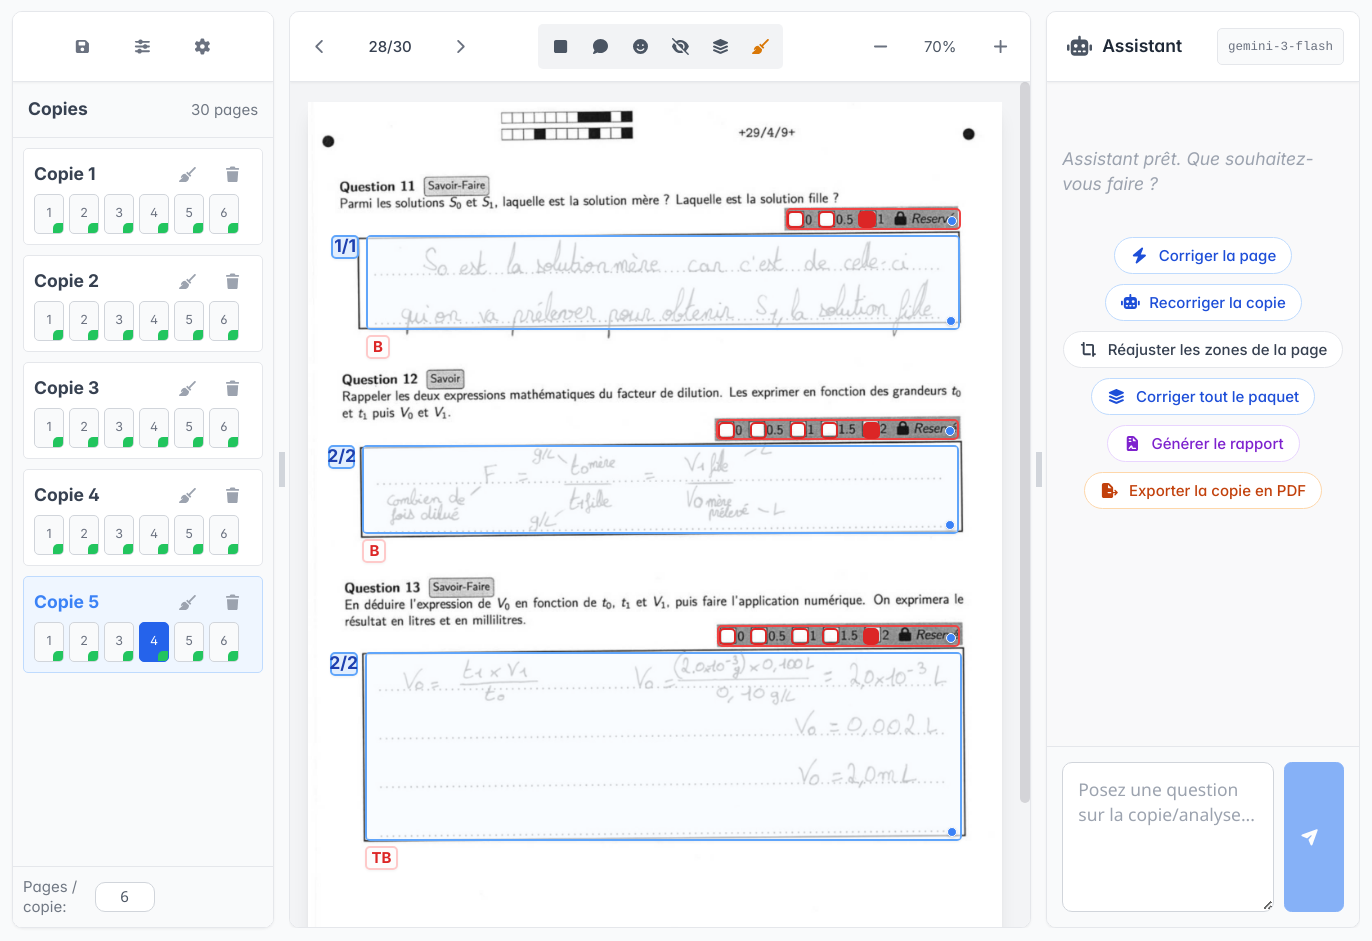Check the 1.5 score box for Question 12
This screenshot has height=941, width=1372.
tap(830, 430)
